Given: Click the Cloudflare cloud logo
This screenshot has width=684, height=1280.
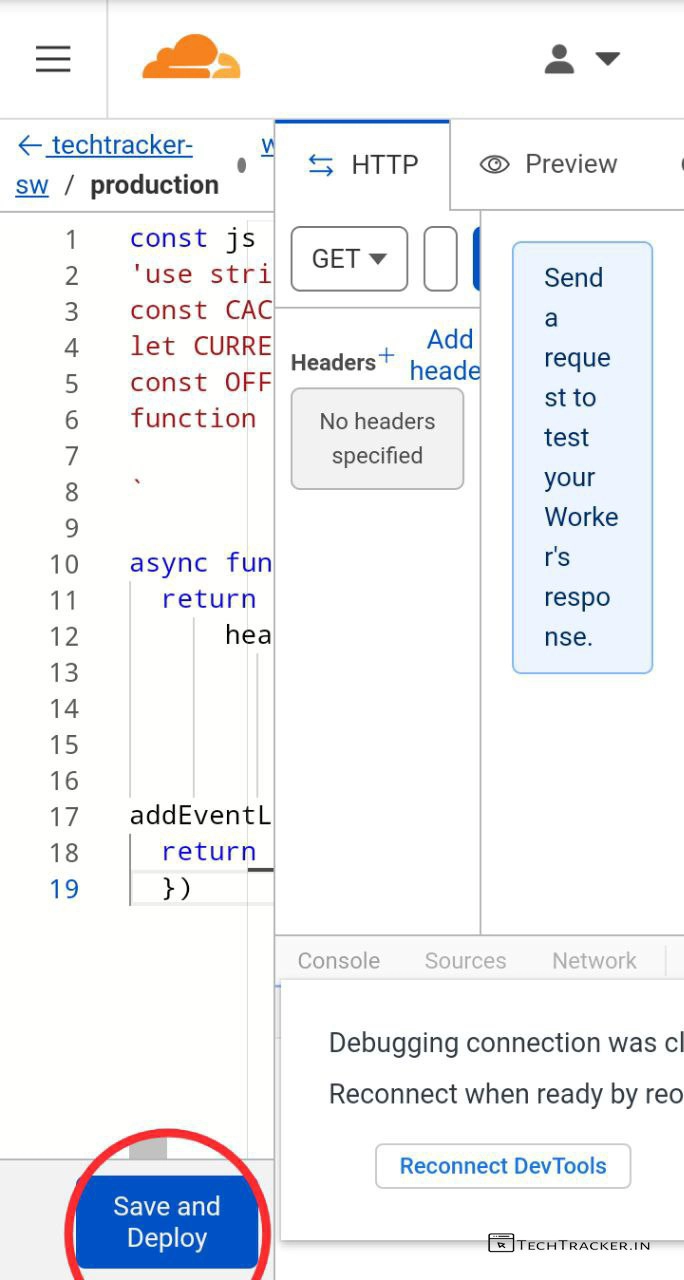Looking at the screenshot, I should coord(191,58).
